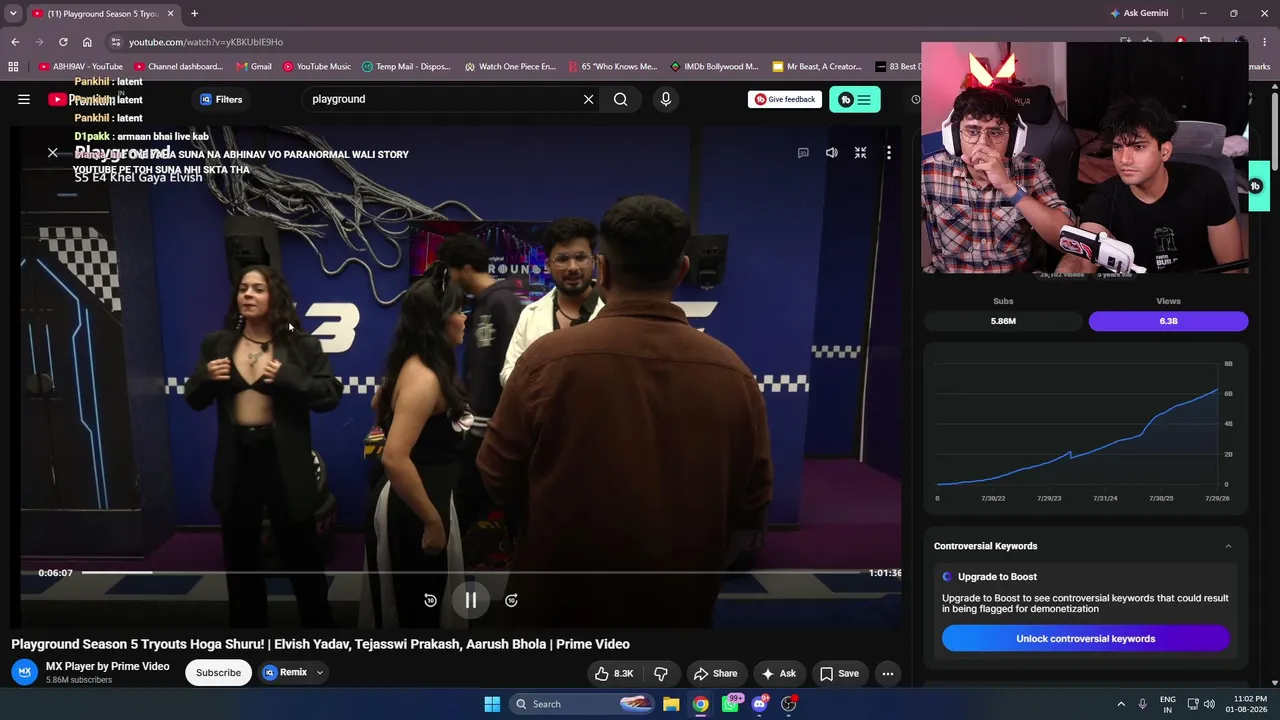Seek using the video progress bar
Viewport: 1280px width, 720px height.
click(471, 572)
